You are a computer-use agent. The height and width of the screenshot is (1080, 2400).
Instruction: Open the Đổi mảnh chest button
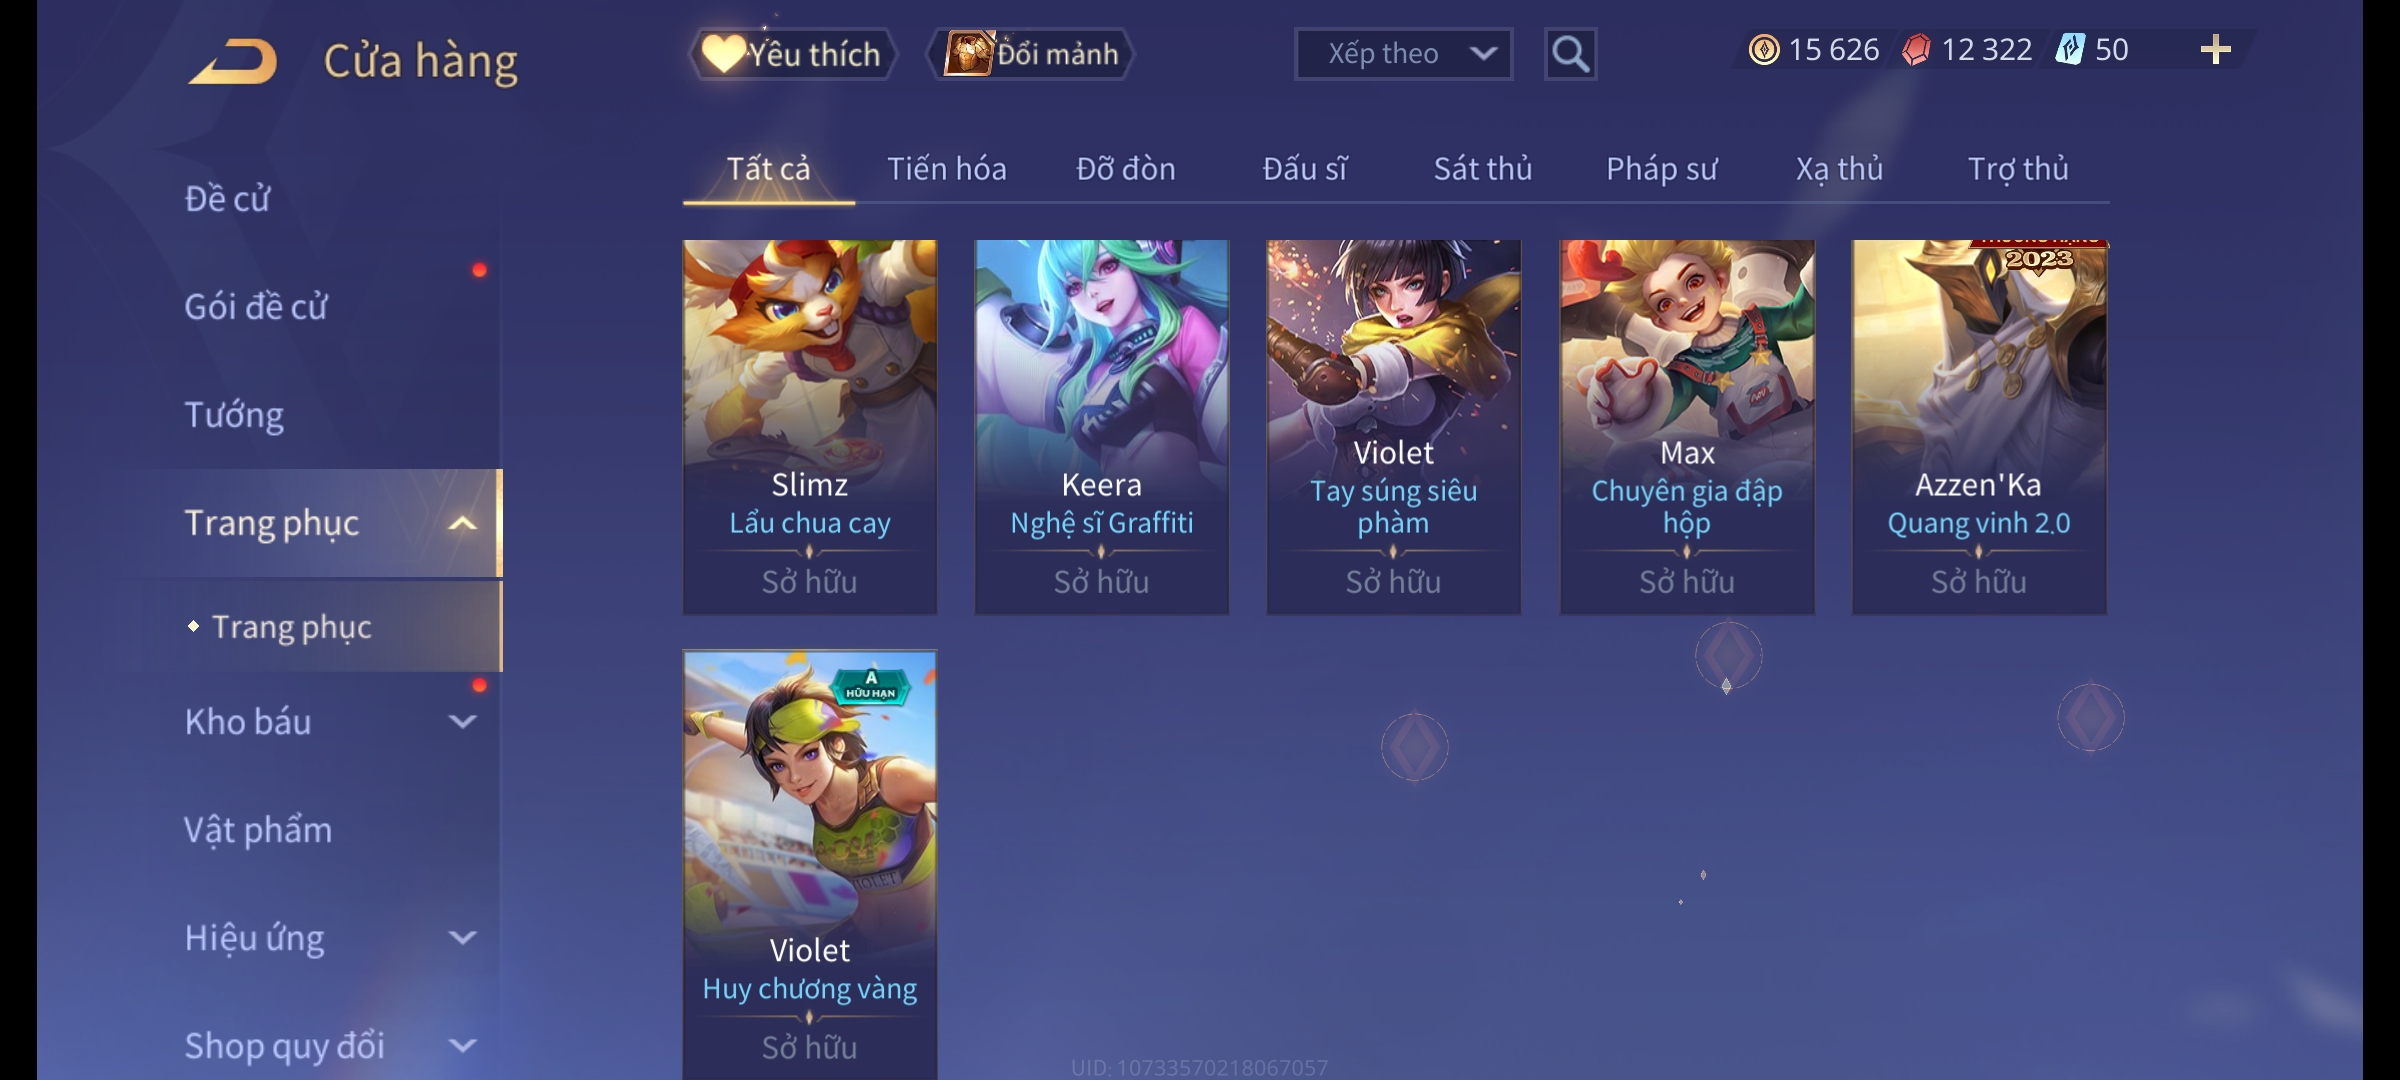[x=1031, y=54]
